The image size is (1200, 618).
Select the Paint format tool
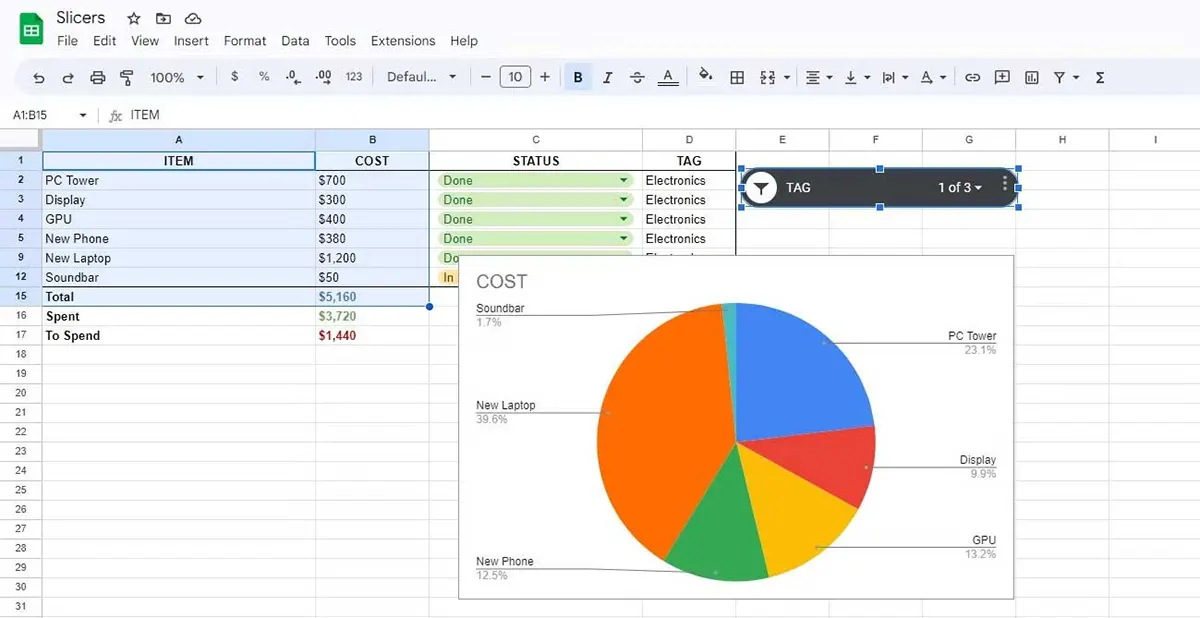tap(126, 77)
